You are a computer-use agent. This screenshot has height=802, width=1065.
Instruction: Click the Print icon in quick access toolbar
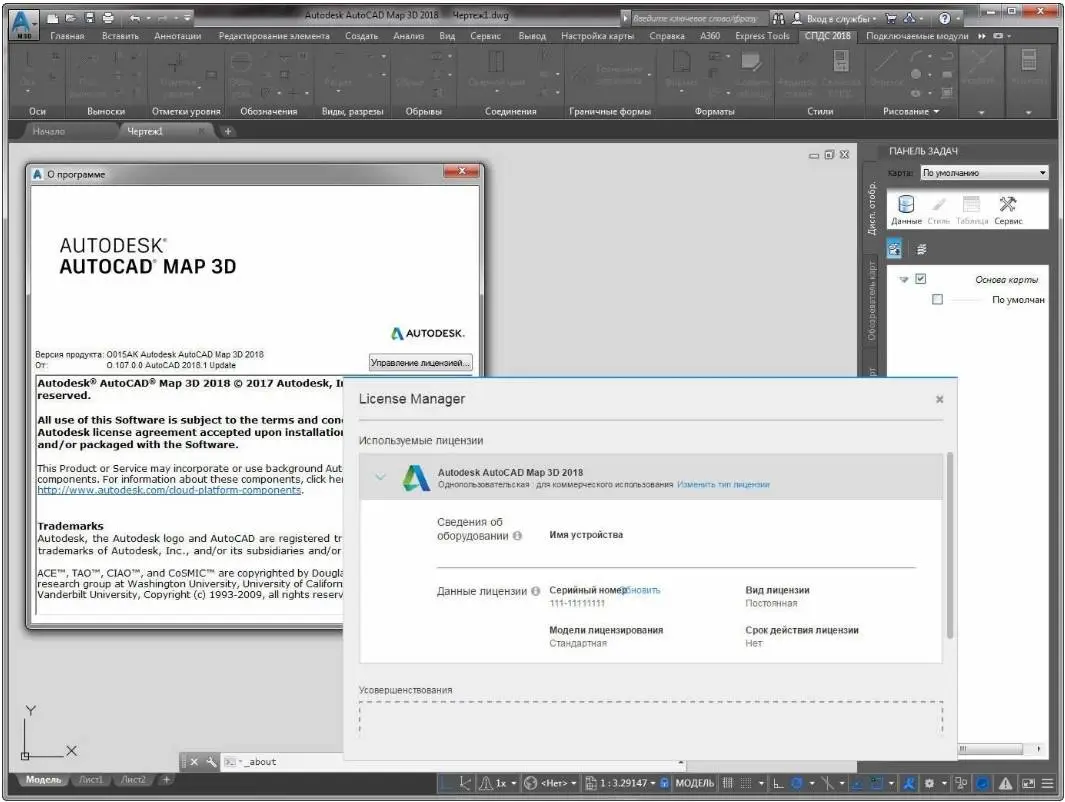pyautogui.click(x=107, y=18)
